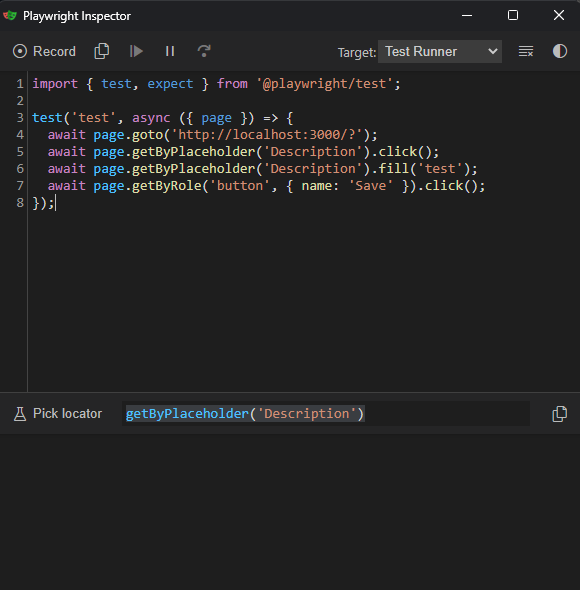Copy the locator with the bottom copy icon
This screenshot has width=580, height=590.
pos(559,414)
